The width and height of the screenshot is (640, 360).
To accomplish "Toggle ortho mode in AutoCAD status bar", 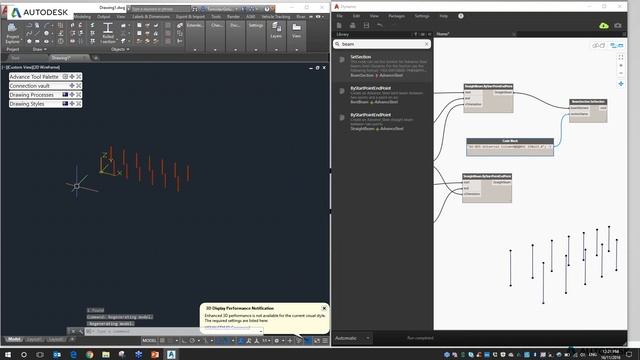I will (x=184, y=340).
